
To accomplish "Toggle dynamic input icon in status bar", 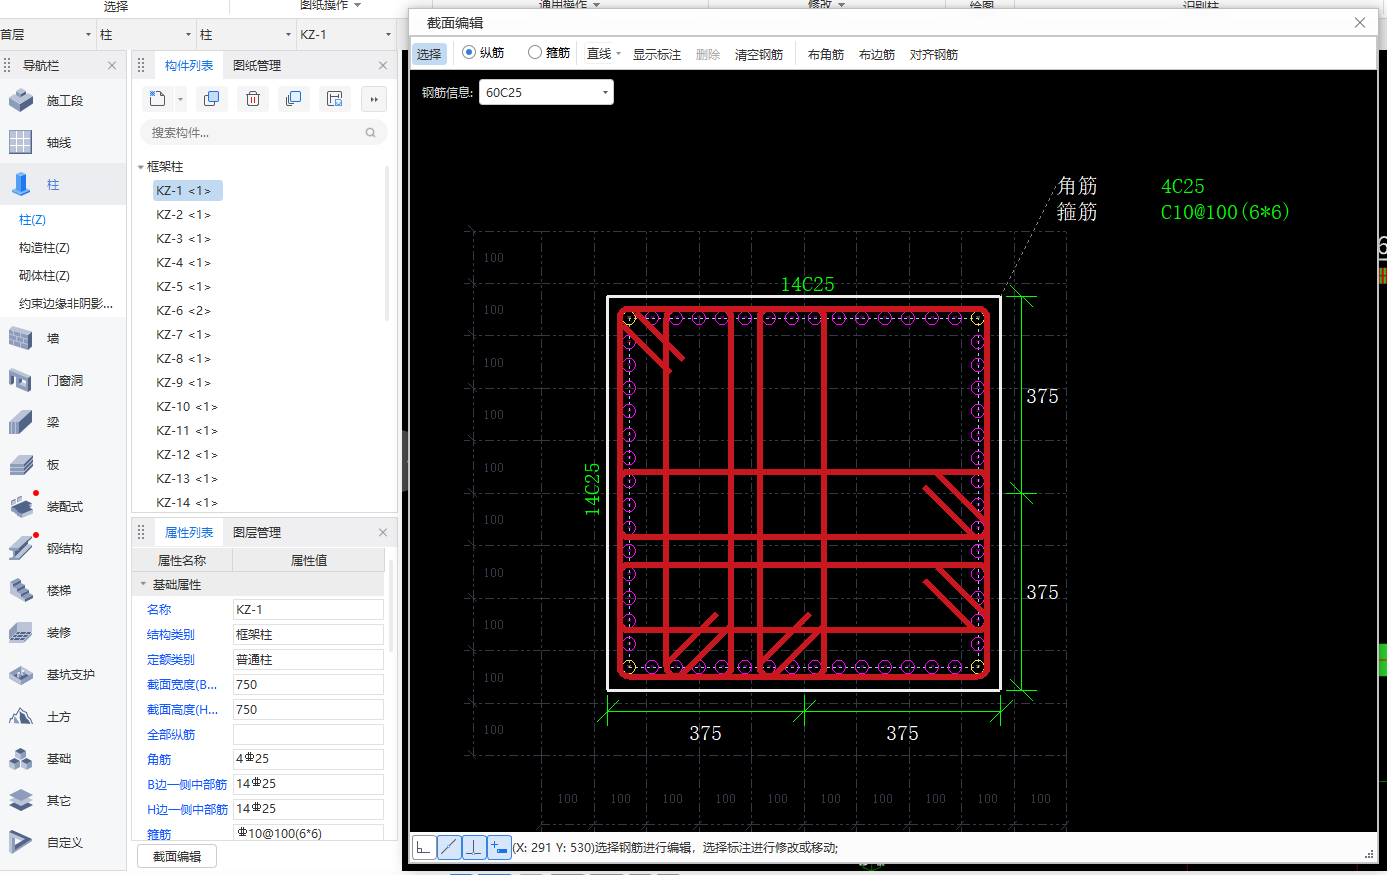I will [x=499, y=847].
